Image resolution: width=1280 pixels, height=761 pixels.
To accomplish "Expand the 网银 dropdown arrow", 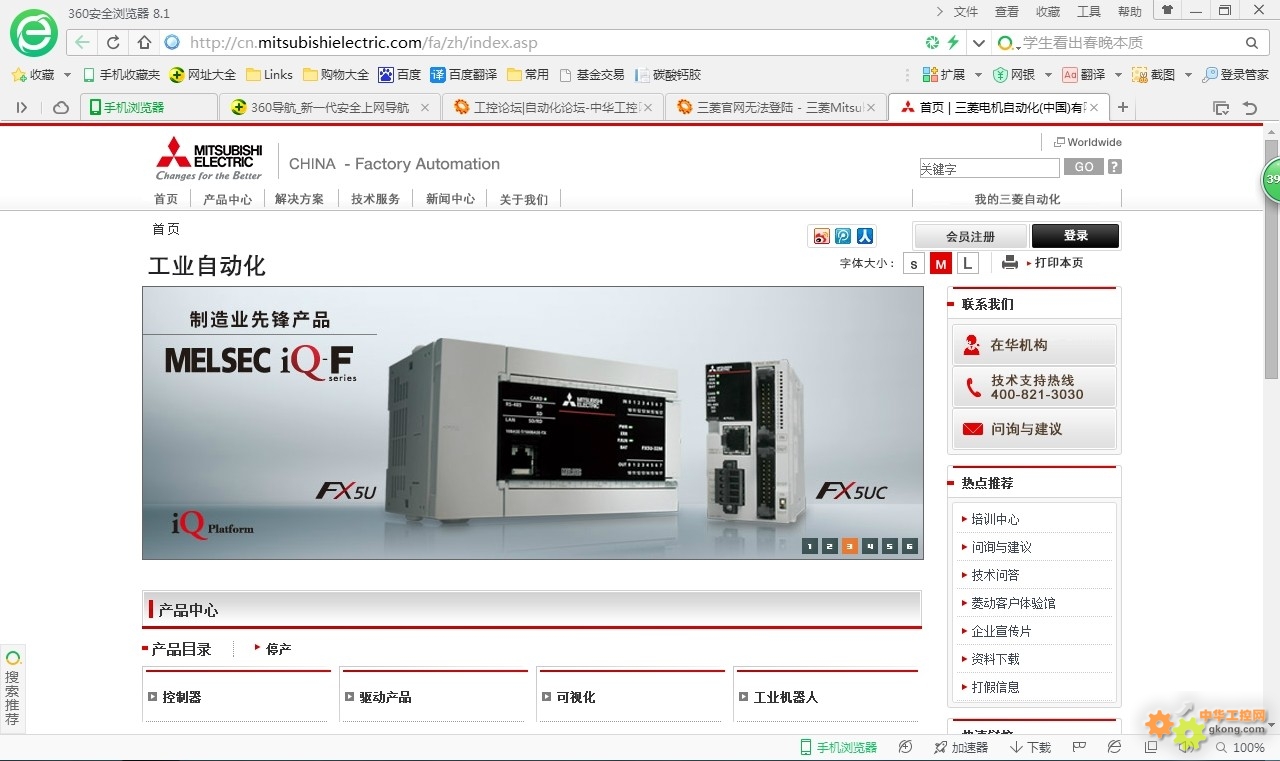I will pos(1047,75).
